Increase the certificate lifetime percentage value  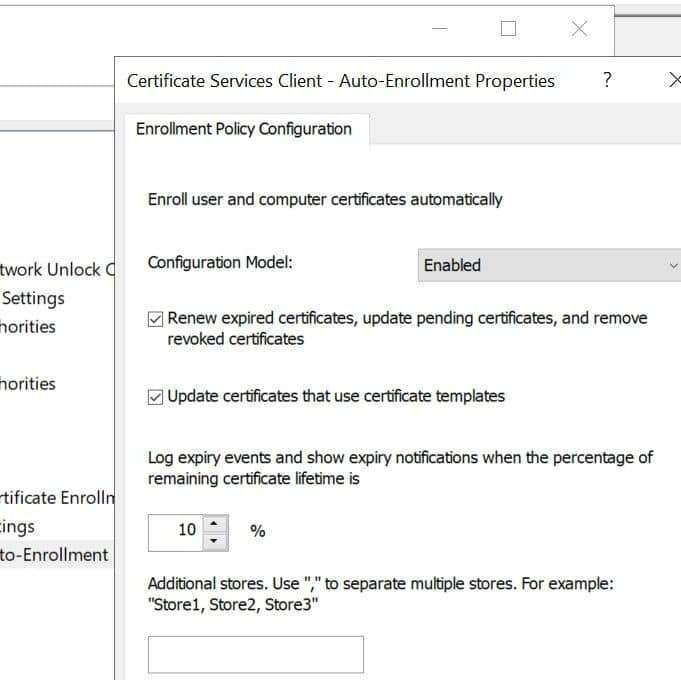point(216,523)
